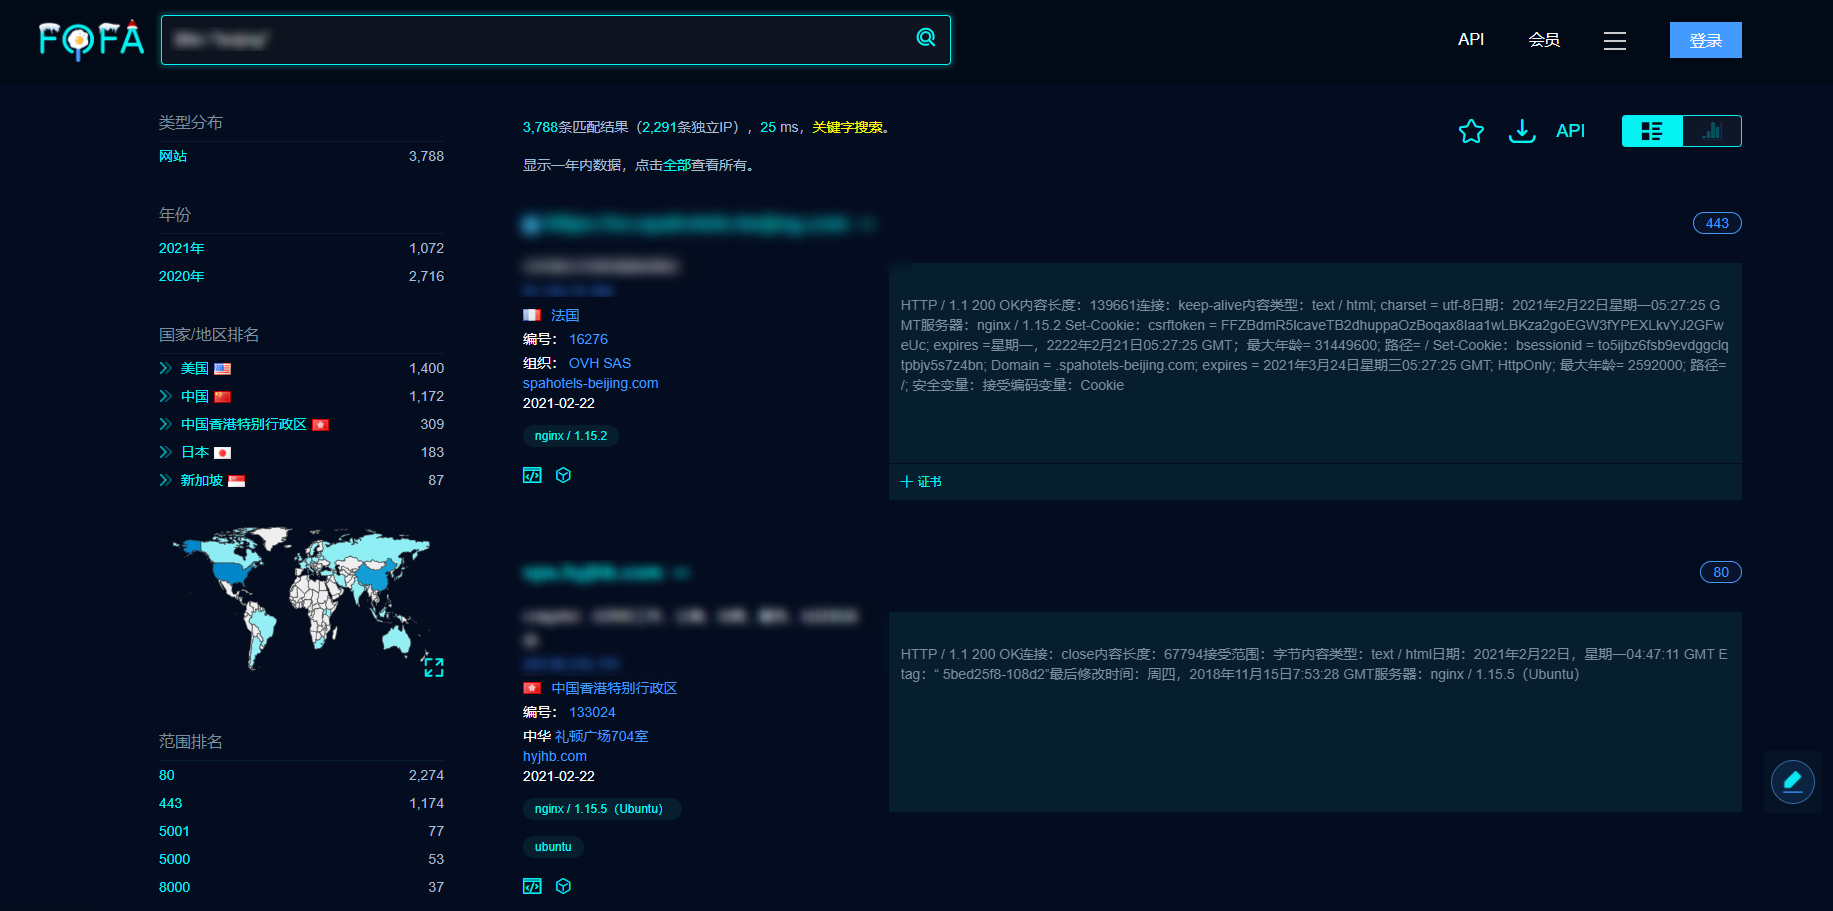Viewport: 1833px width, 911px height.
Task: Expand the 证书 certificate section
Action: point(921,482)
